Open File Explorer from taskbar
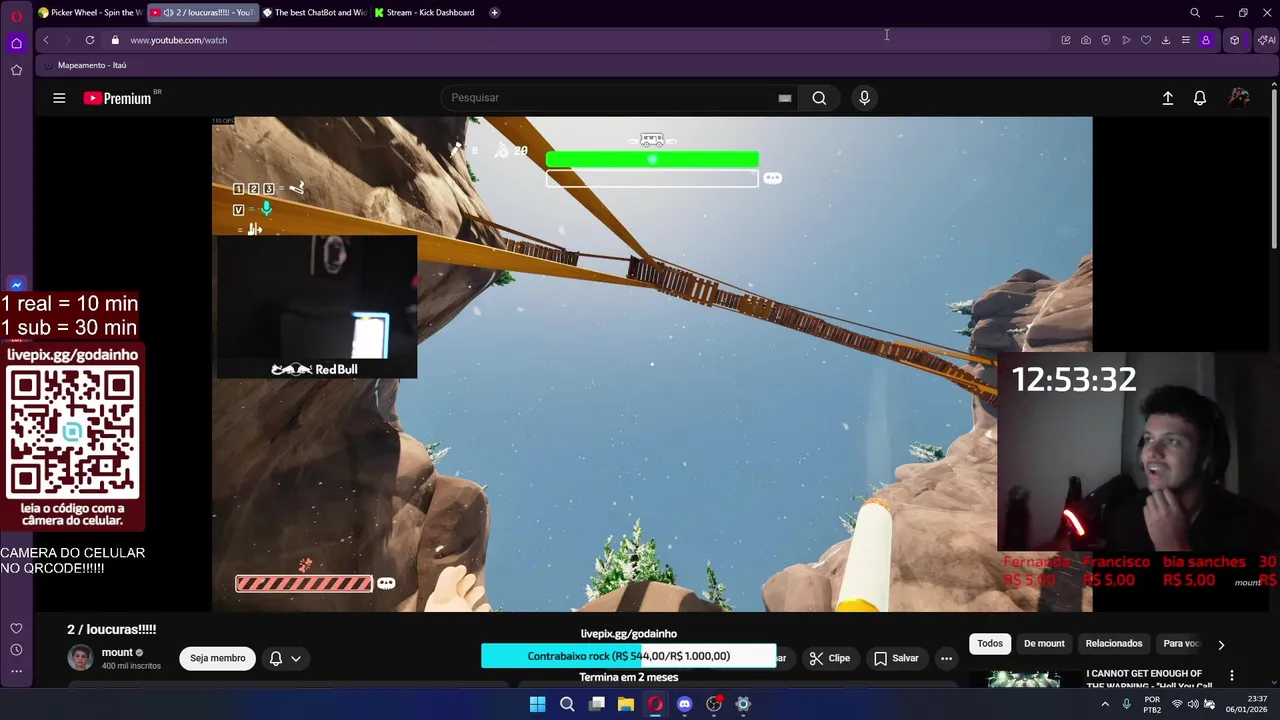Image resolution: width=1280 pixels, height=720 pixels. pos(626,704)
